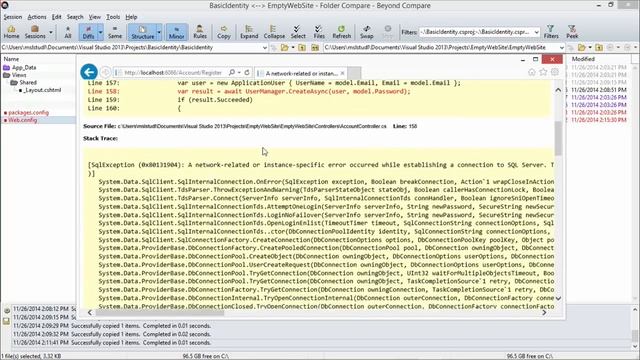Click the Name column header
Screen dimensions: 640x360
click(x=11, y=59)
